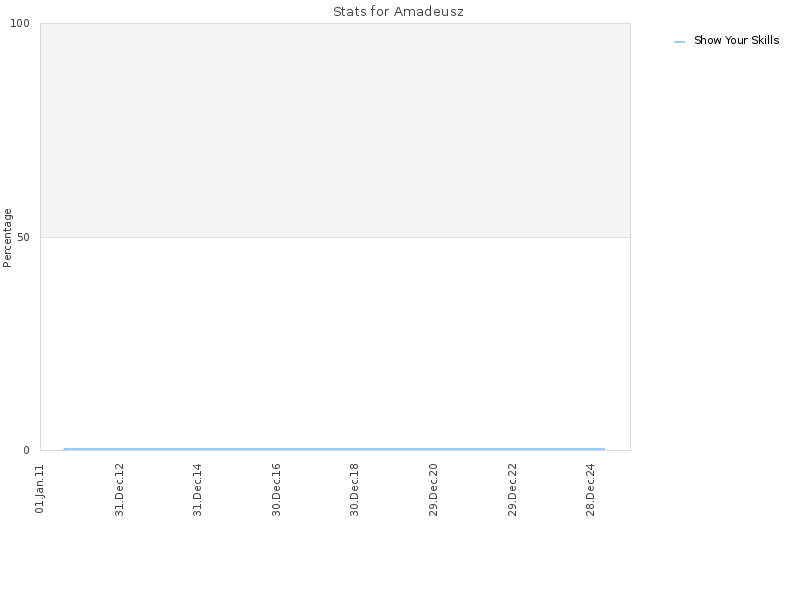Click the 50 percent horizontal gridline
This screenshot has width=800, height=600.
(x=335, y=237)
